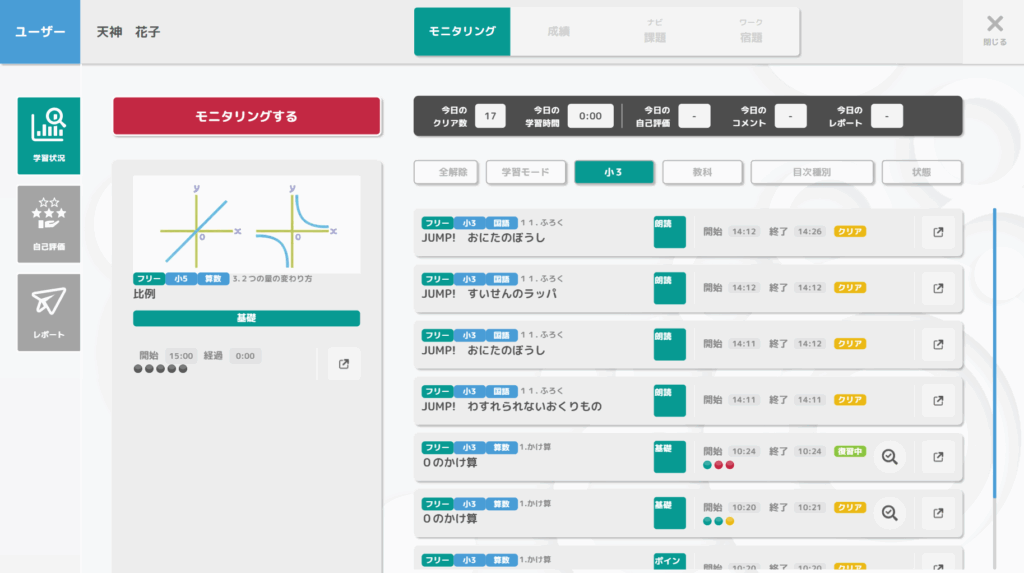The width and height of the screenshot is (1024, 573).
Task: Click the red モニタリングする button
Action: click(x=246, y=116)
